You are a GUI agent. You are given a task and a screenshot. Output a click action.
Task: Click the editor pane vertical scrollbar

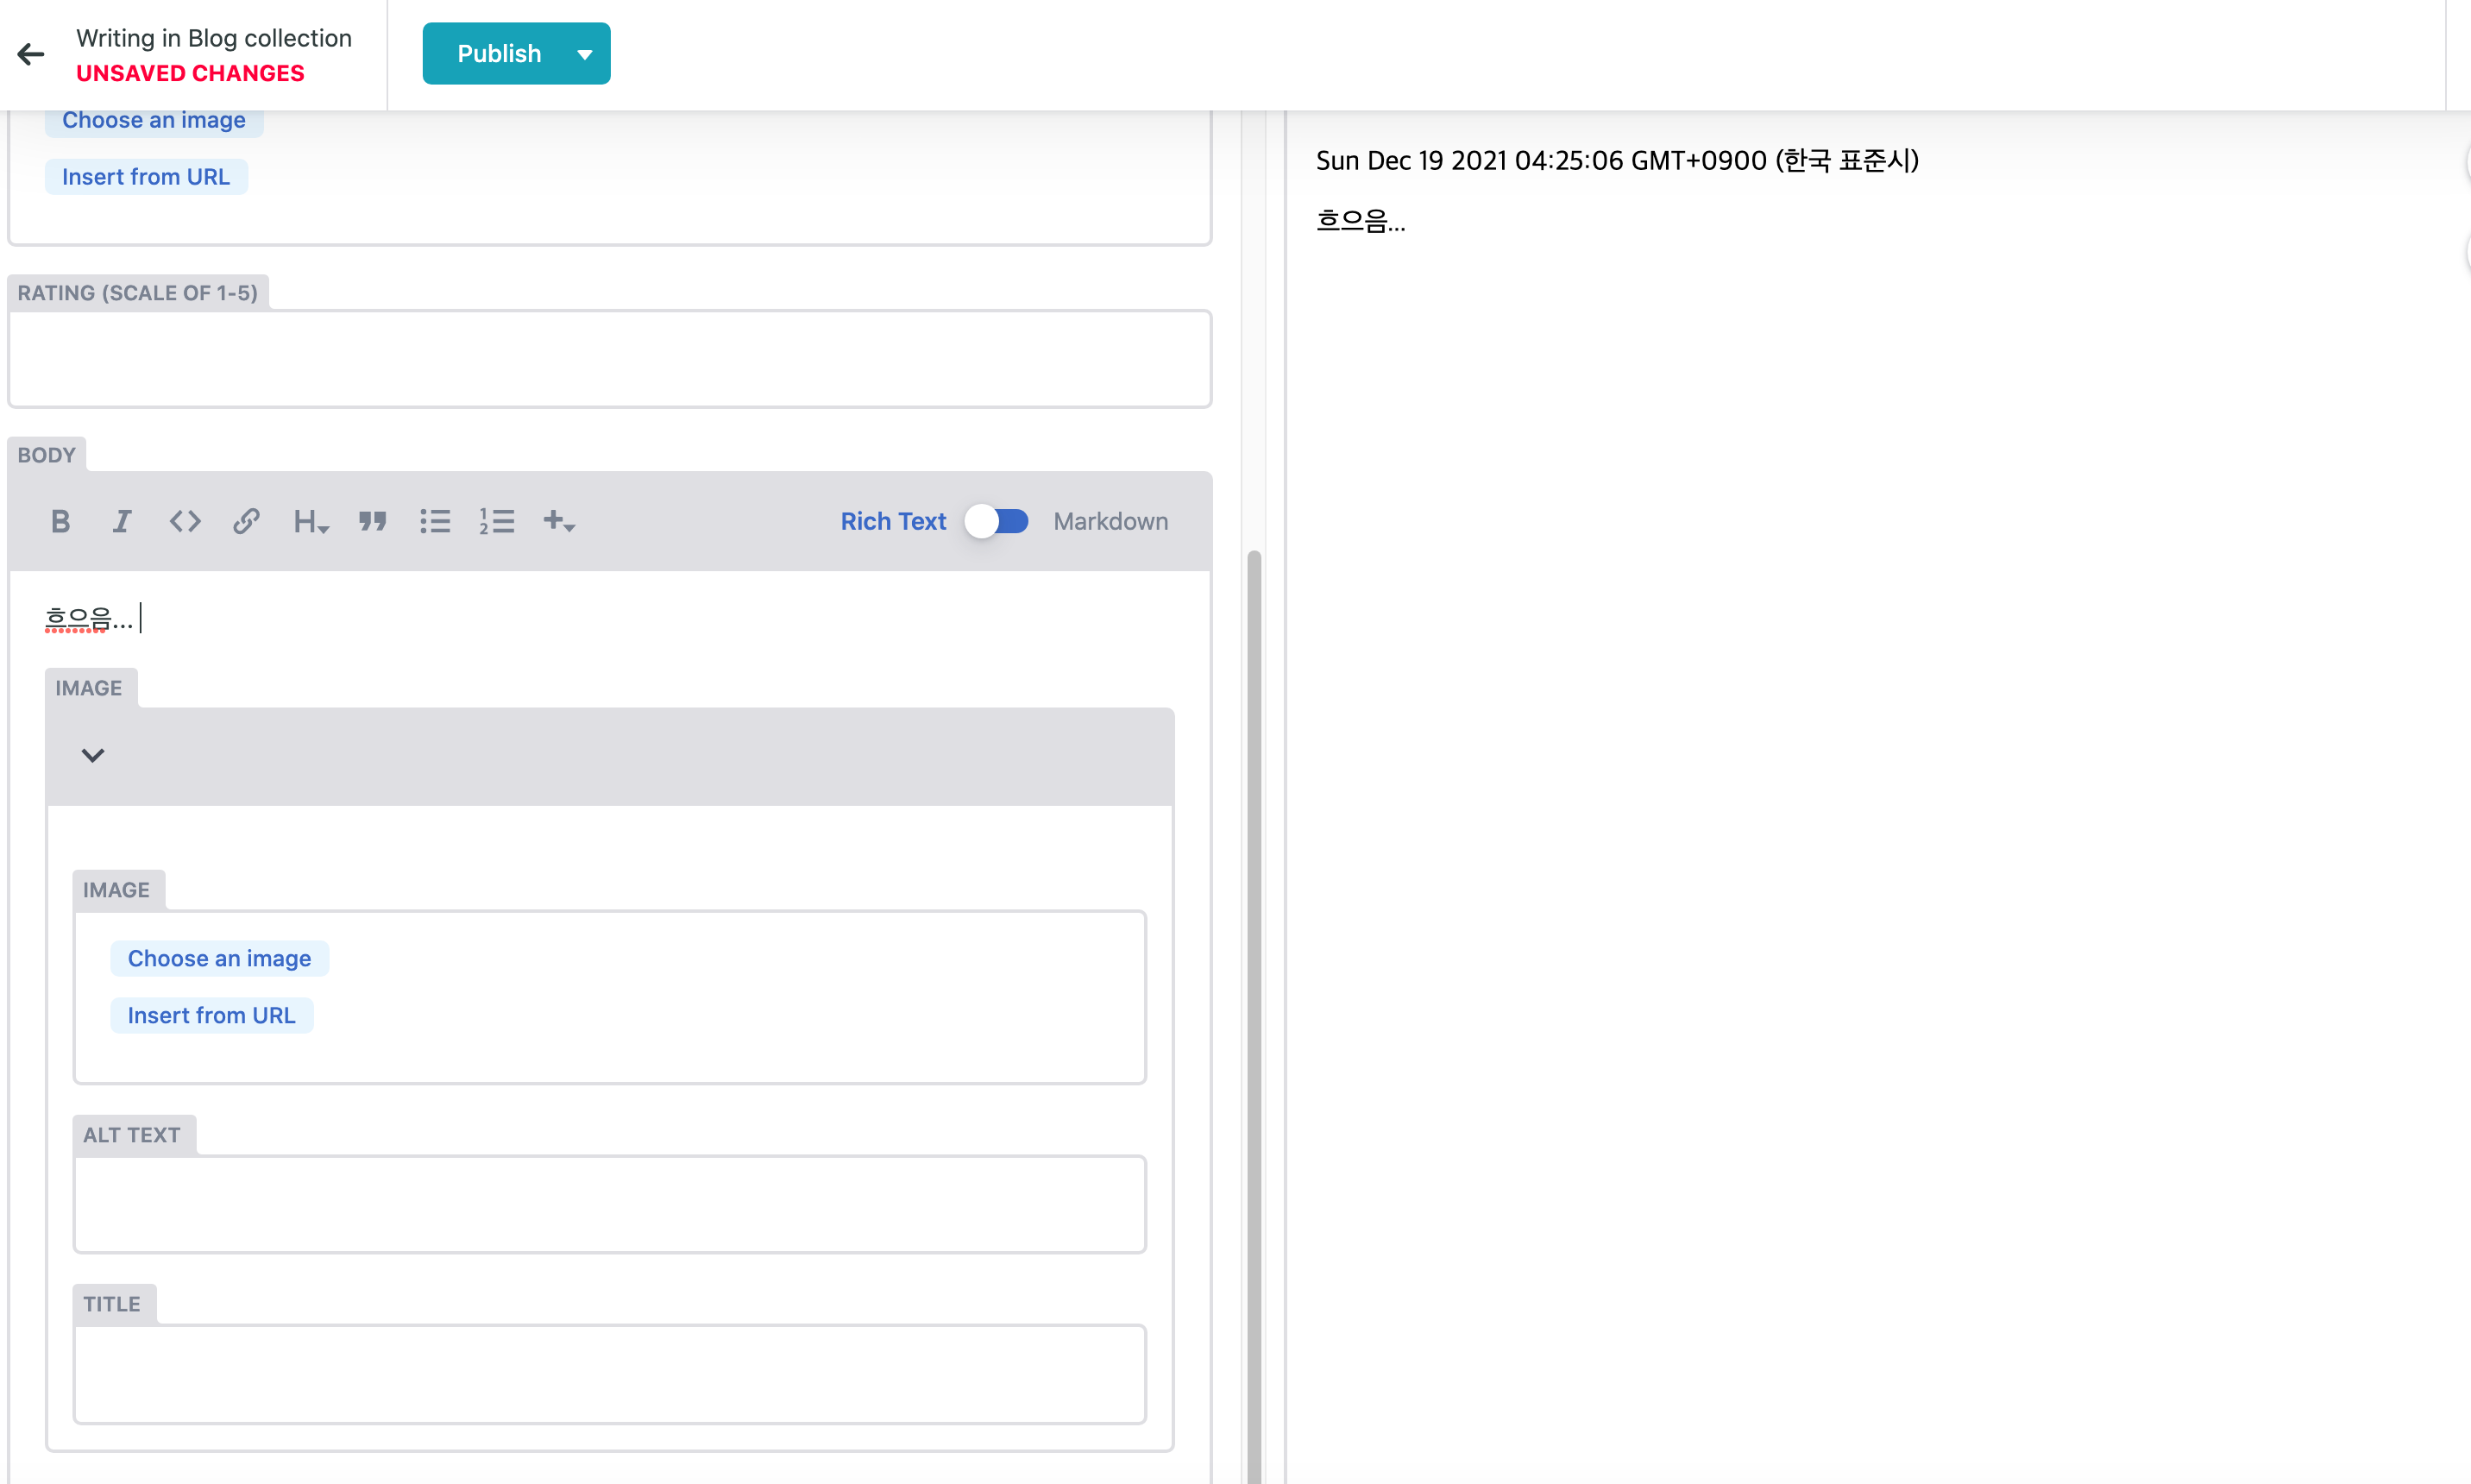(x=1254, y=1000)
